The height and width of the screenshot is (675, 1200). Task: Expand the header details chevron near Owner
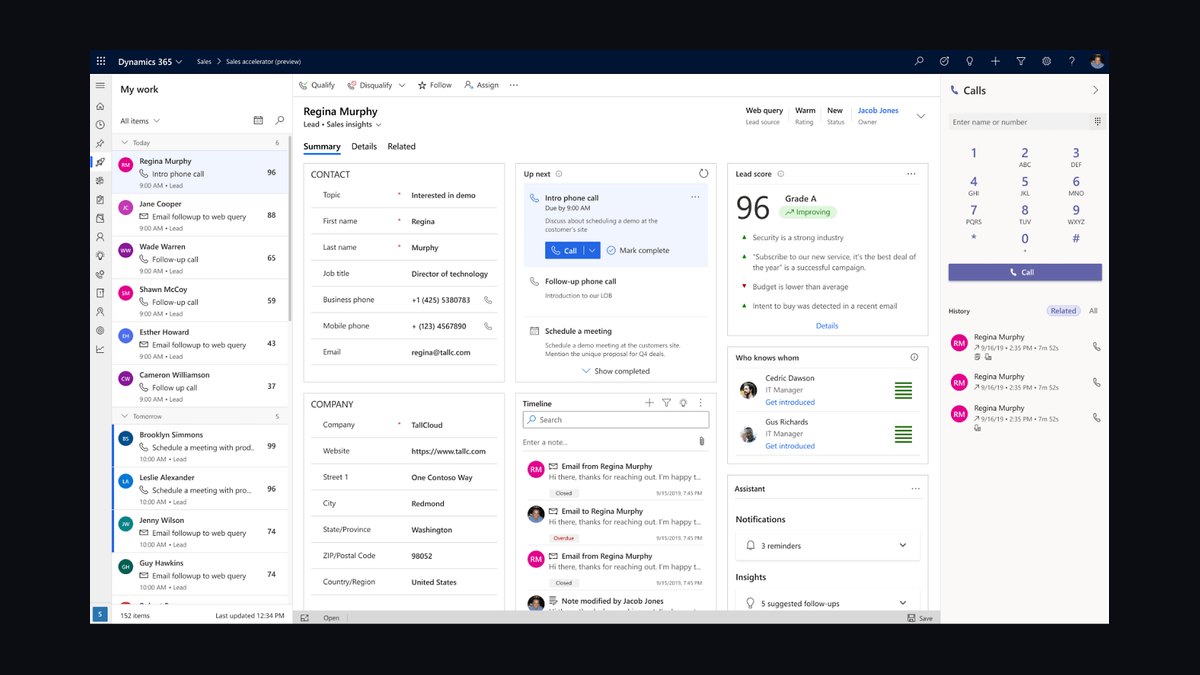tap(921, 116)
